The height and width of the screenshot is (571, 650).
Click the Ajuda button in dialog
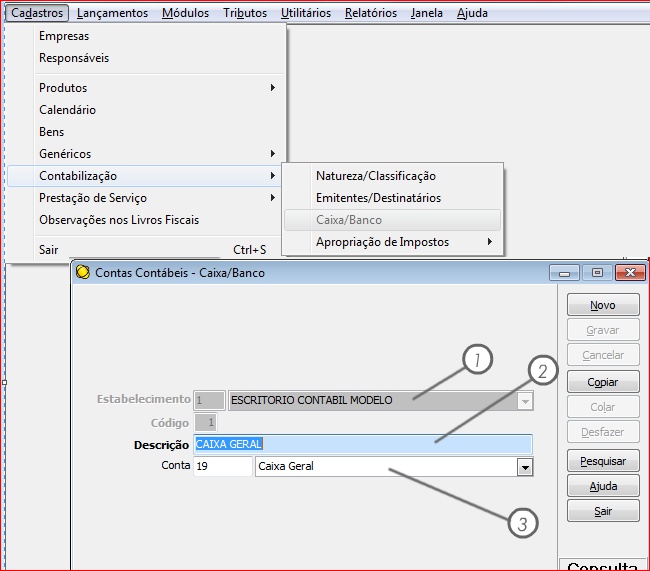click(603, 486)
